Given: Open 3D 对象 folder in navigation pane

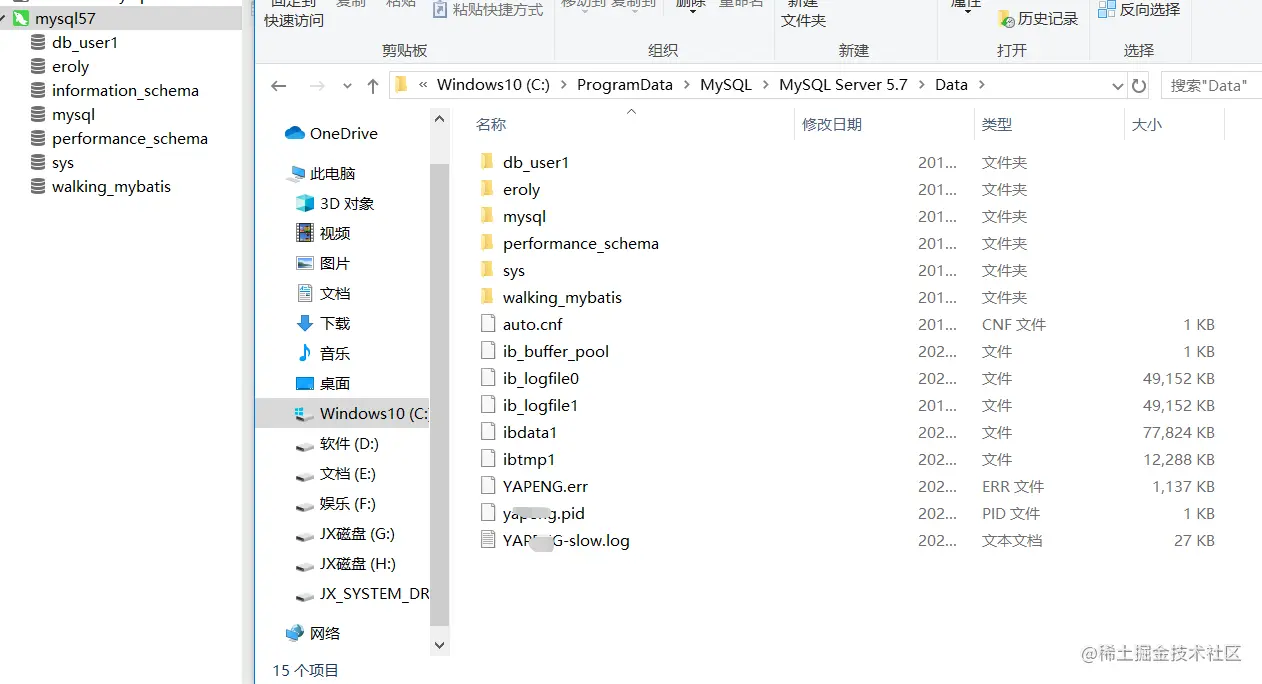Looking at the screenshot, I should point(335,203).
